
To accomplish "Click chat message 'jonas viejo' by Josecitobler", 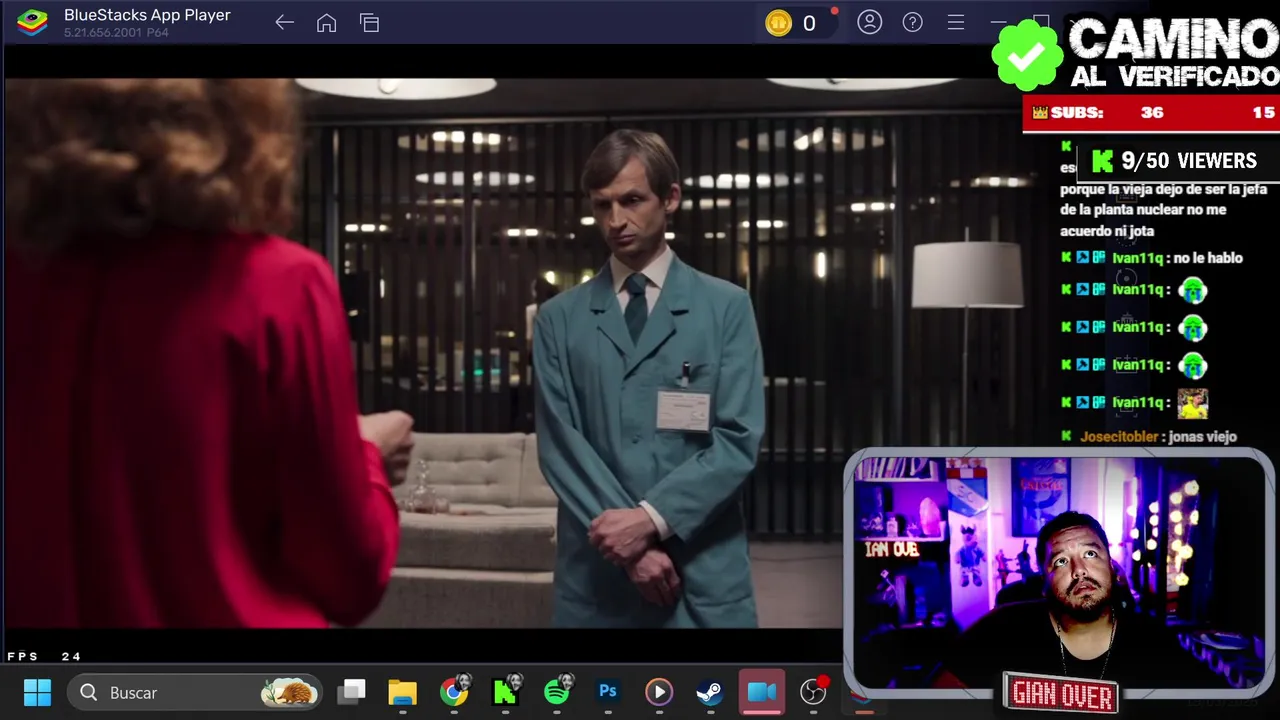I will coord(1202,437).
